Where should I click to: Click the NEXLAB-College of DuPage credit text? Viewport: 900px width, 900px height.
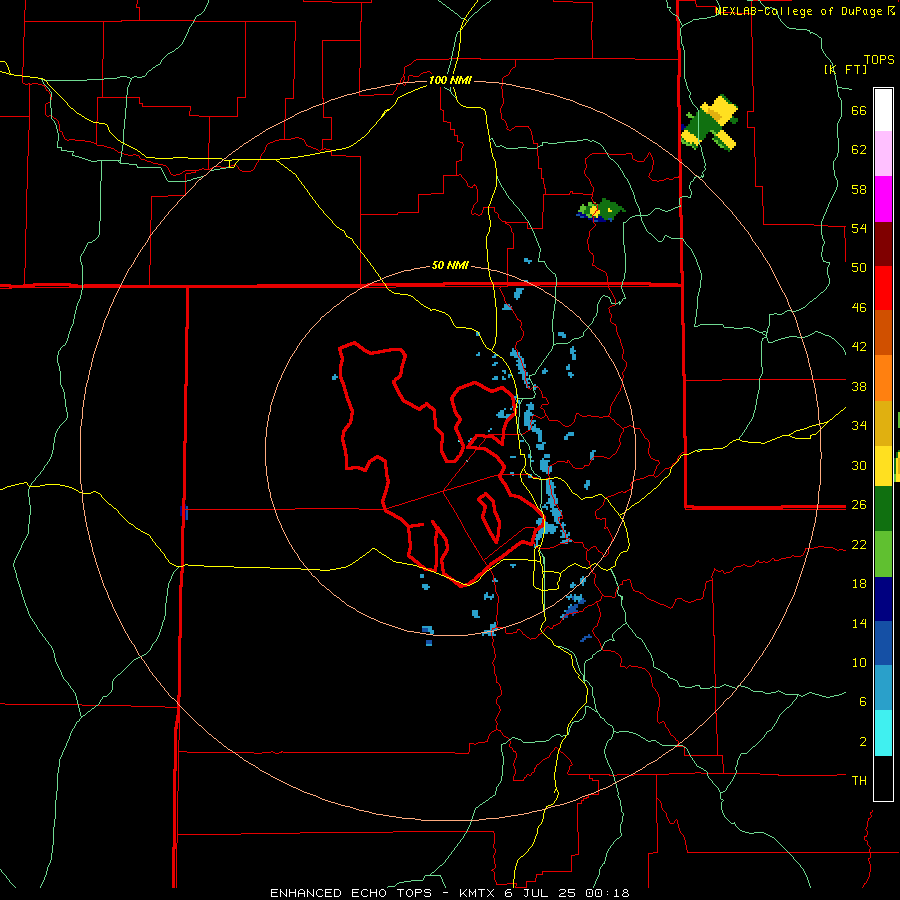[804, 11]
